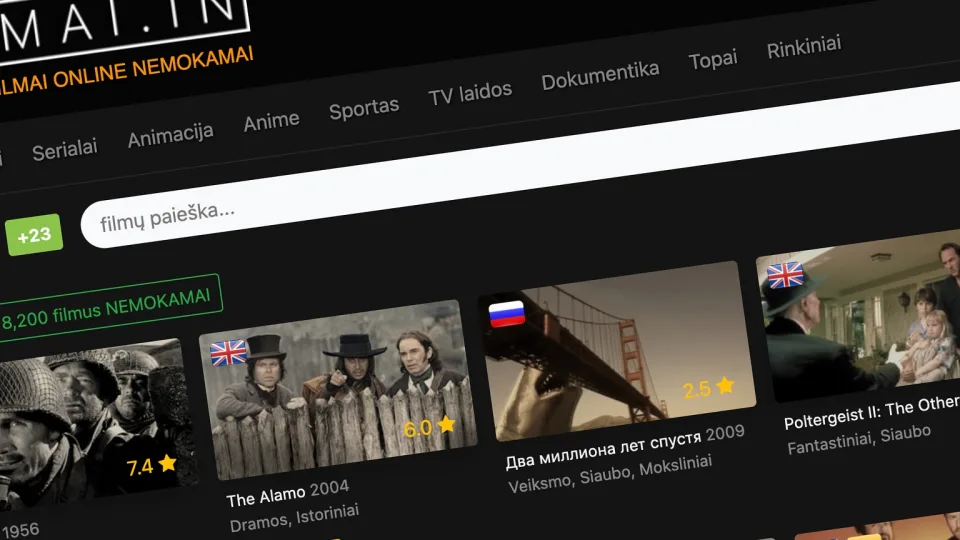Open the Animacija category

[x=170, y=135]
